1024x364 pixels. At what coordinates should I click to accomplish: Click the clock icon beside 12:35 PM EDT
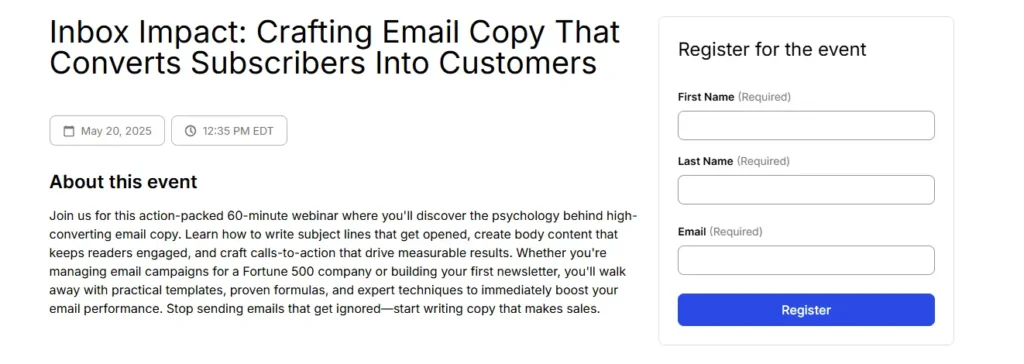(190, 131)
